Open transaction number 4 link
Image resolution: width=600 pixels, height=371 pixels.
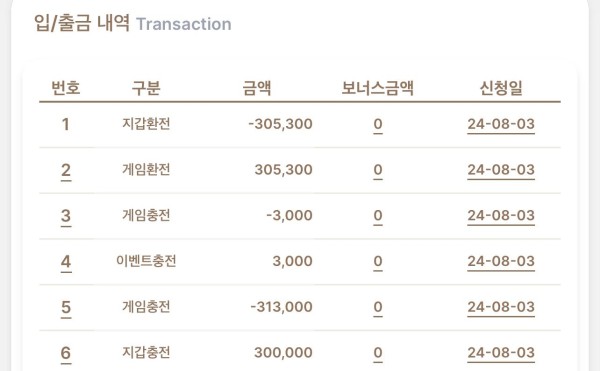point(66,262)
